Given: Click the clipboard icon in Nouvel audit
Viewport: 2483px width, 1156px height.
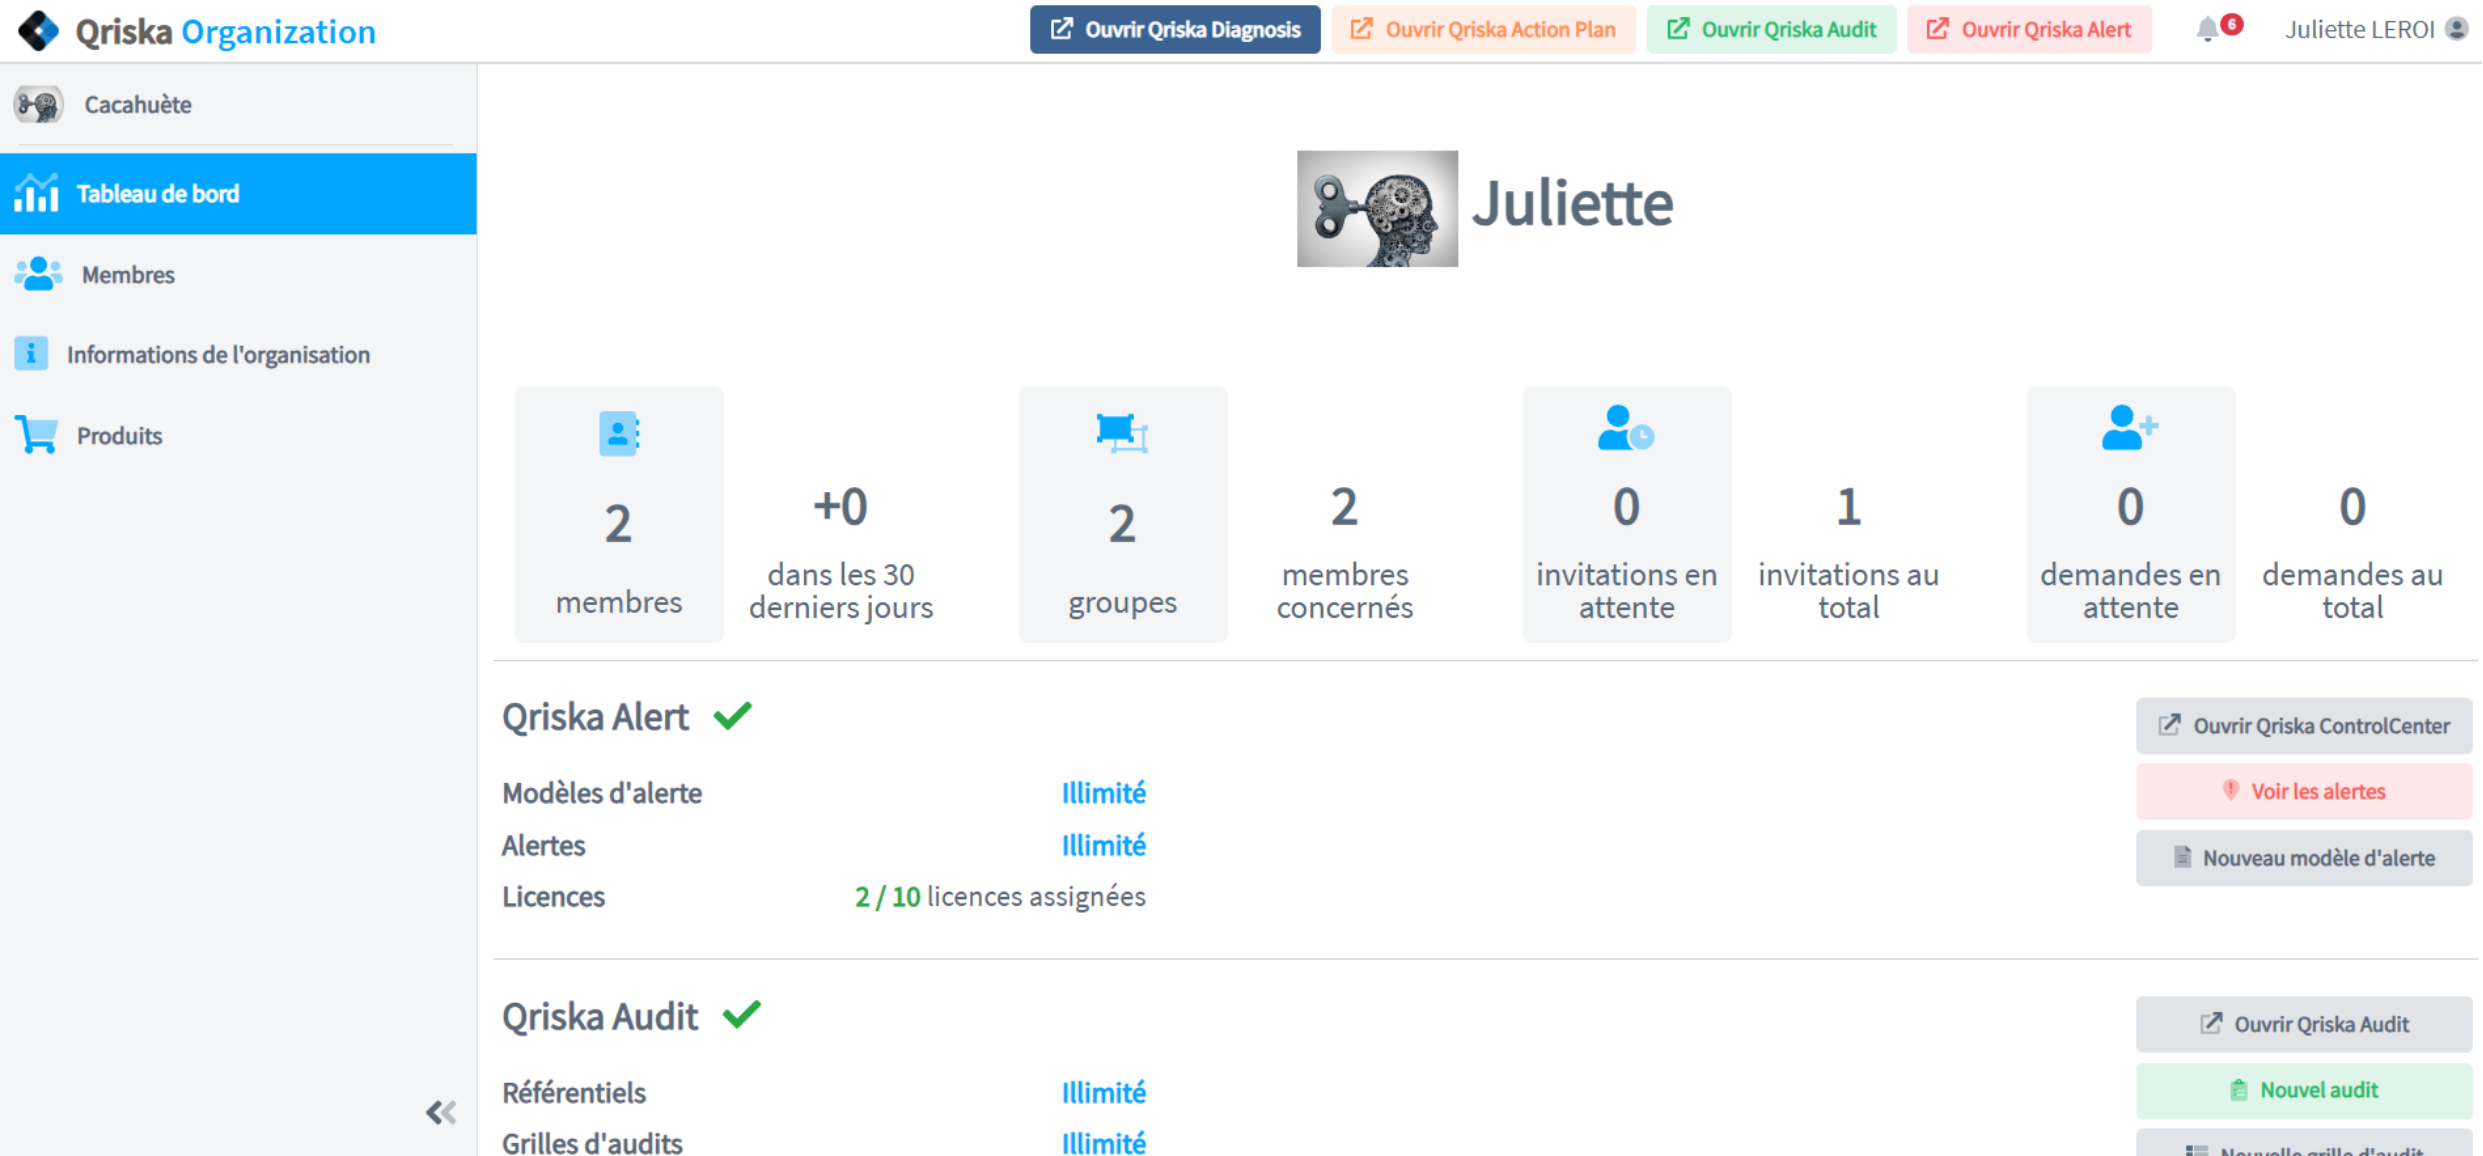Looking at the screenshot, I should coord(2239,1090).
